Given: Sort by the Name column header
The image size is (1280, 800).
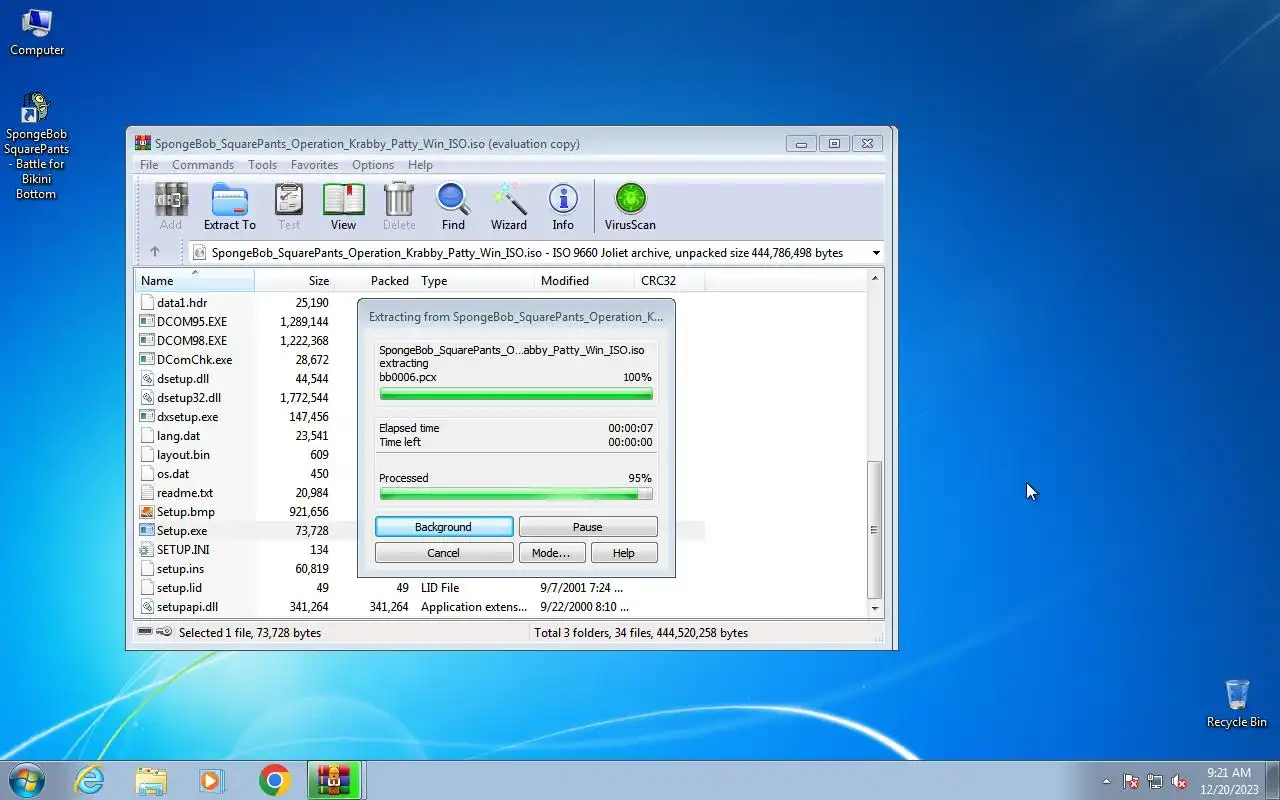Looking at the screenshot, I should pyautogui.click(x=195, y=281).
